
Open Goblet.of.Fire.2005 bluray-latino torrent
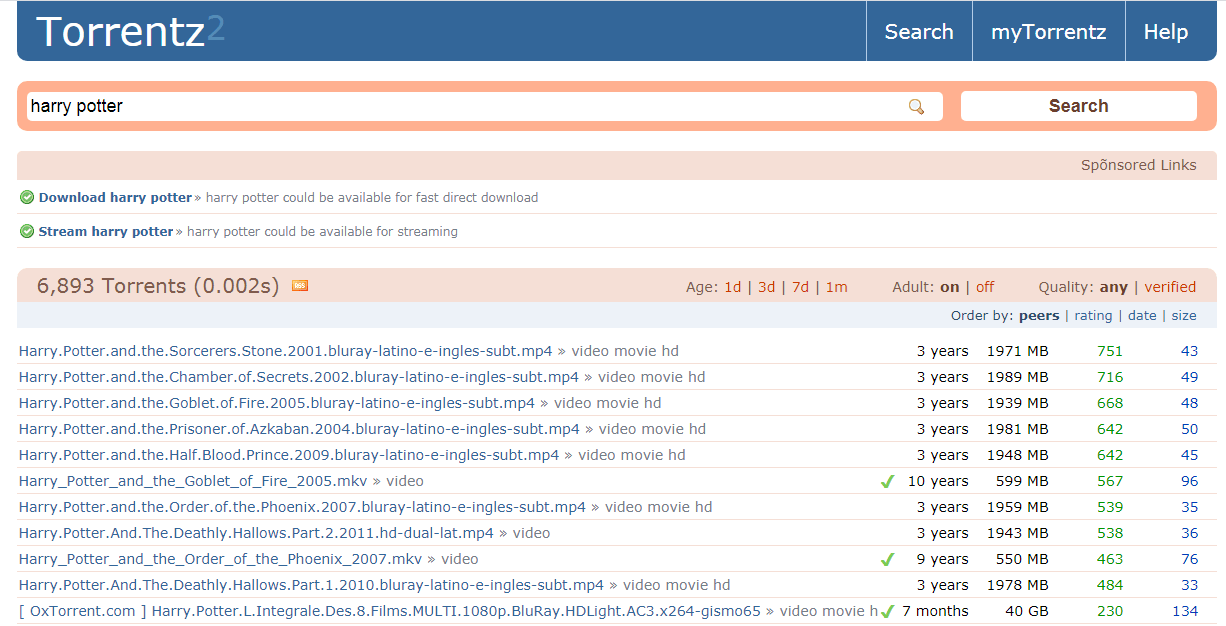(x=277, y=403)
